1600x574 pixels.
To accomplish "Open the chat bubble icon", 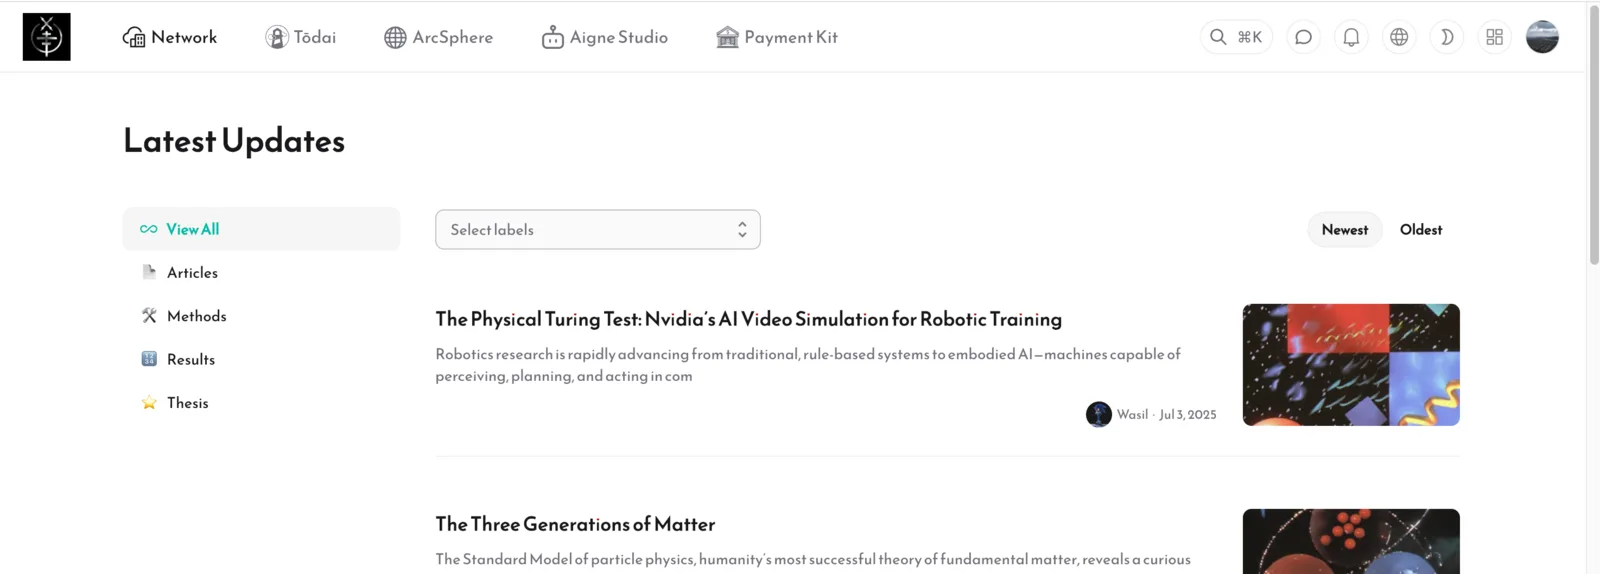I will pos(1303,37).
